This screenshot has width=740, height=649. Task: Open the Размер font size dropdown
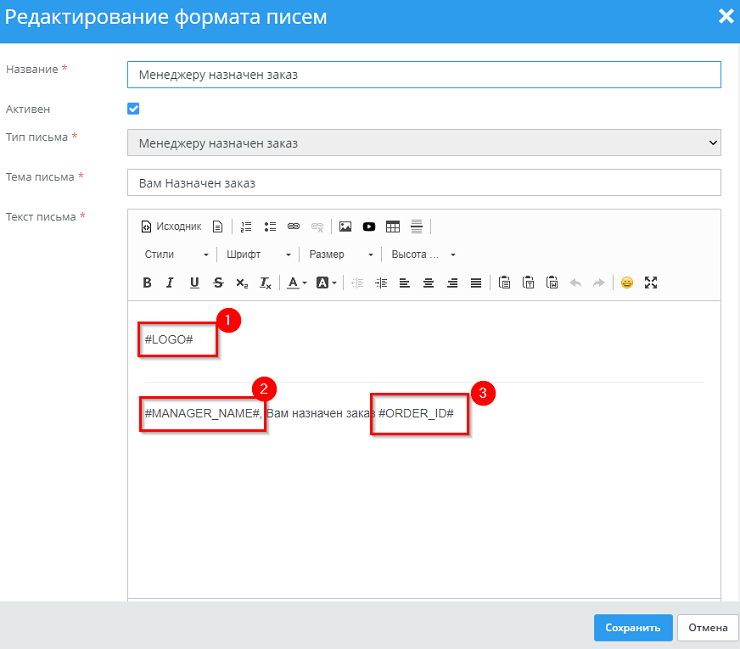click(341, 255)
